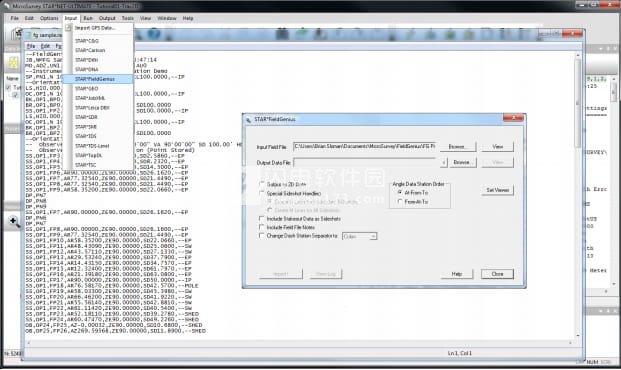The height and width of the screenshot is (370, 621).
Task: Select STAR*TopDL converter entry
Action: point(98,155)
